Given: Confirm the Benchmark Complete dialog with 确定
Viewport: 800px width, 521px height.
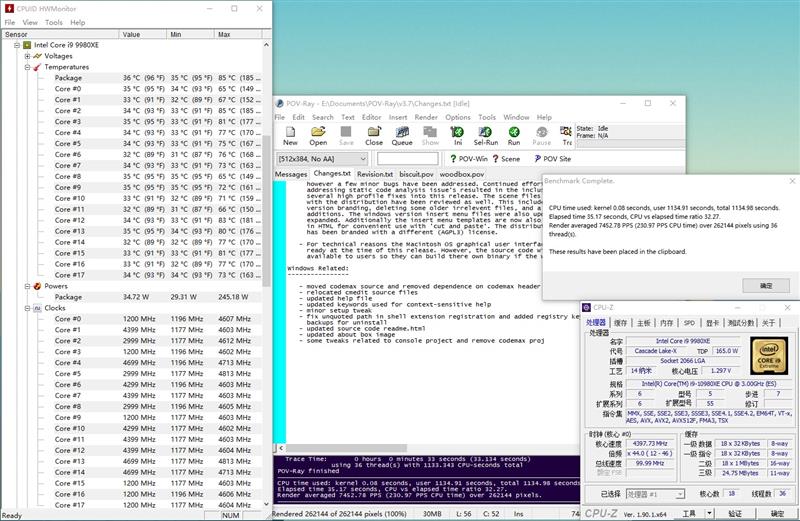Looking at the screenshot, I should pyautogui.click(x=766, y=286).
